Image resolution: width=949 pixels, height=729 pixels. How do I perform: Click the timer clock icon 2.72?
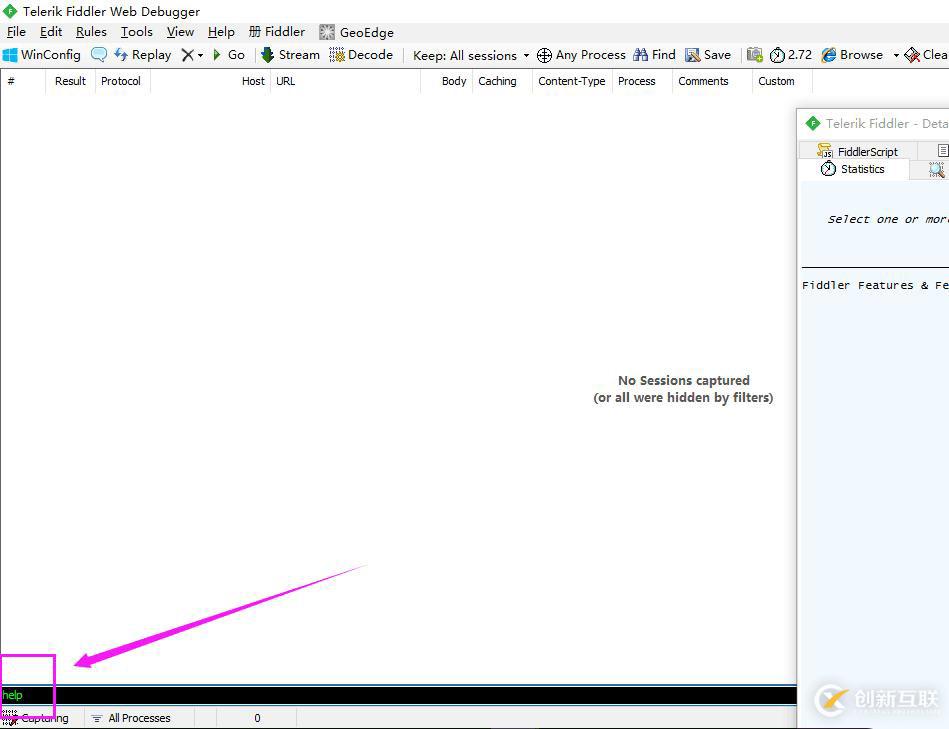coord(790,55)
